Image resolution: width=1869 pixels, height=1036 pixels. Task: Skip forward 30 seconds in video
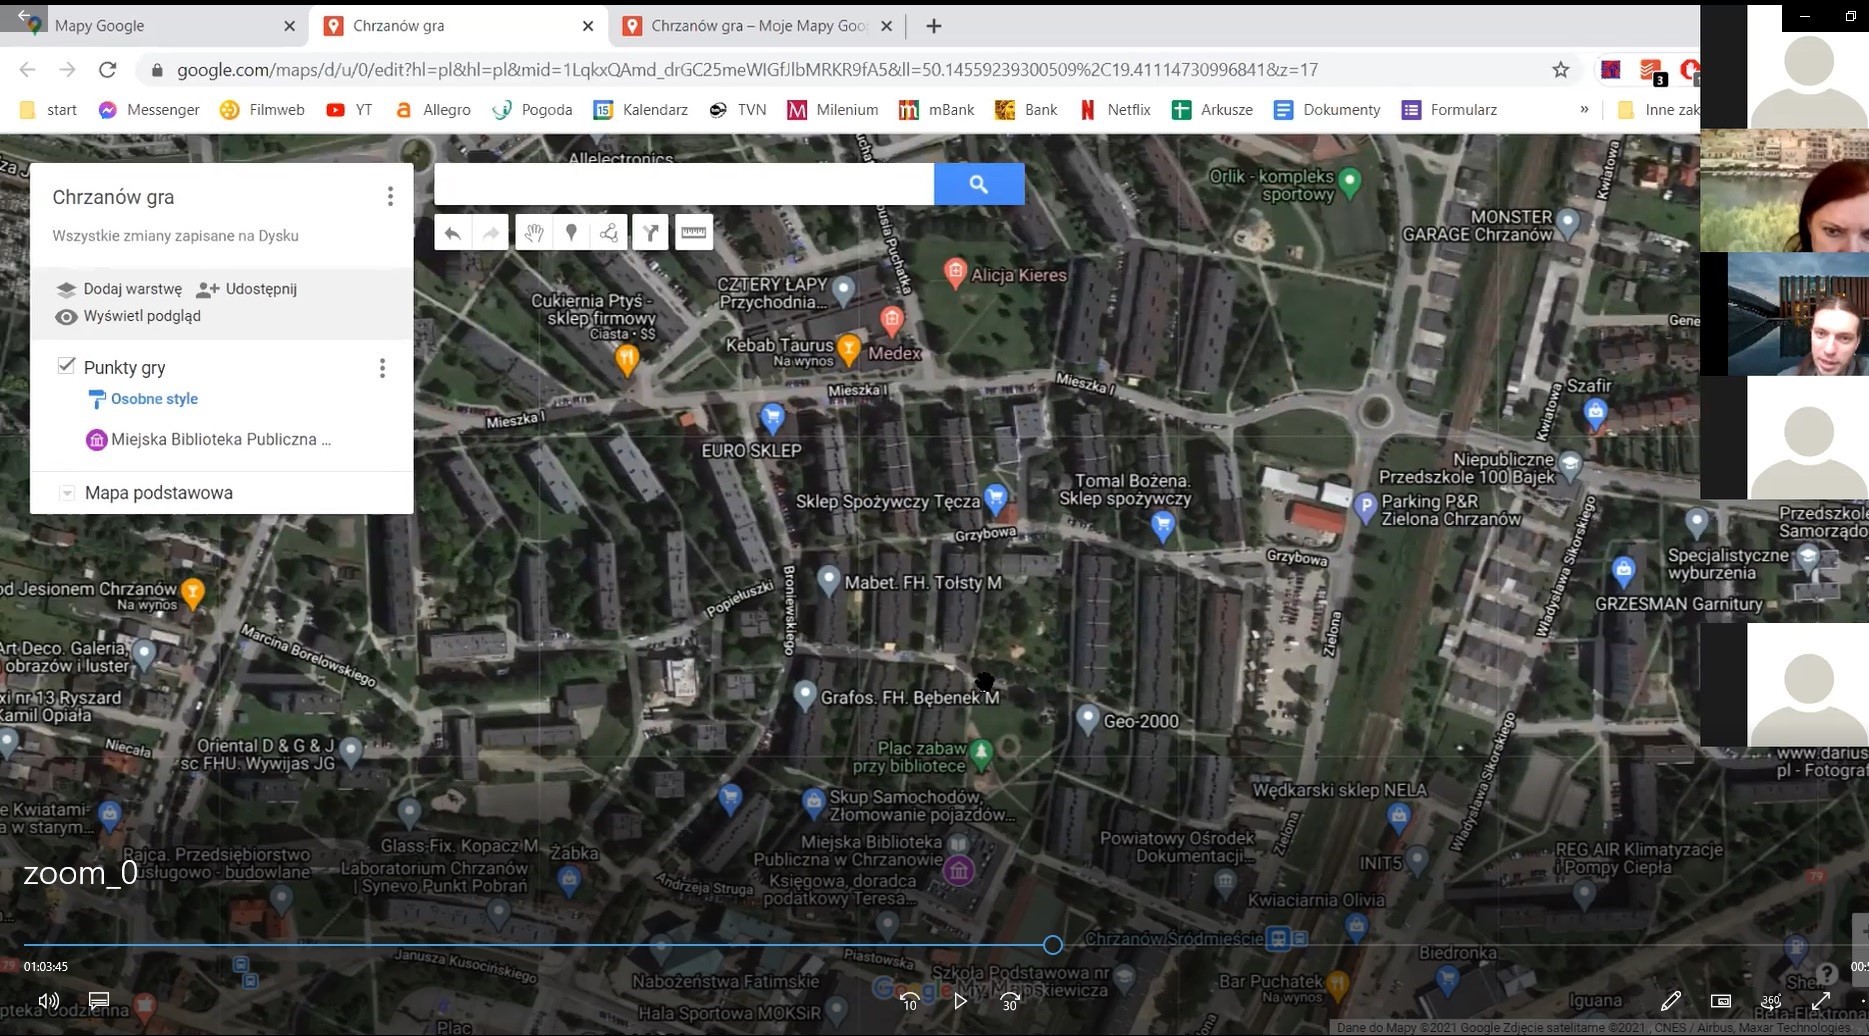click(1010, 1000)
